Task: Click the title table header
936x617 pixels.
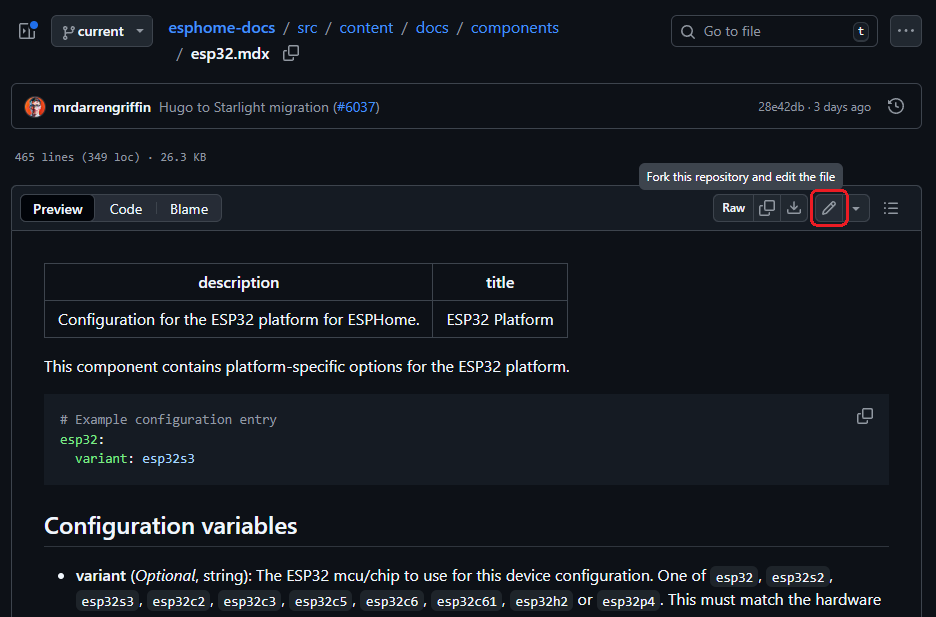Action: (500, 282)
